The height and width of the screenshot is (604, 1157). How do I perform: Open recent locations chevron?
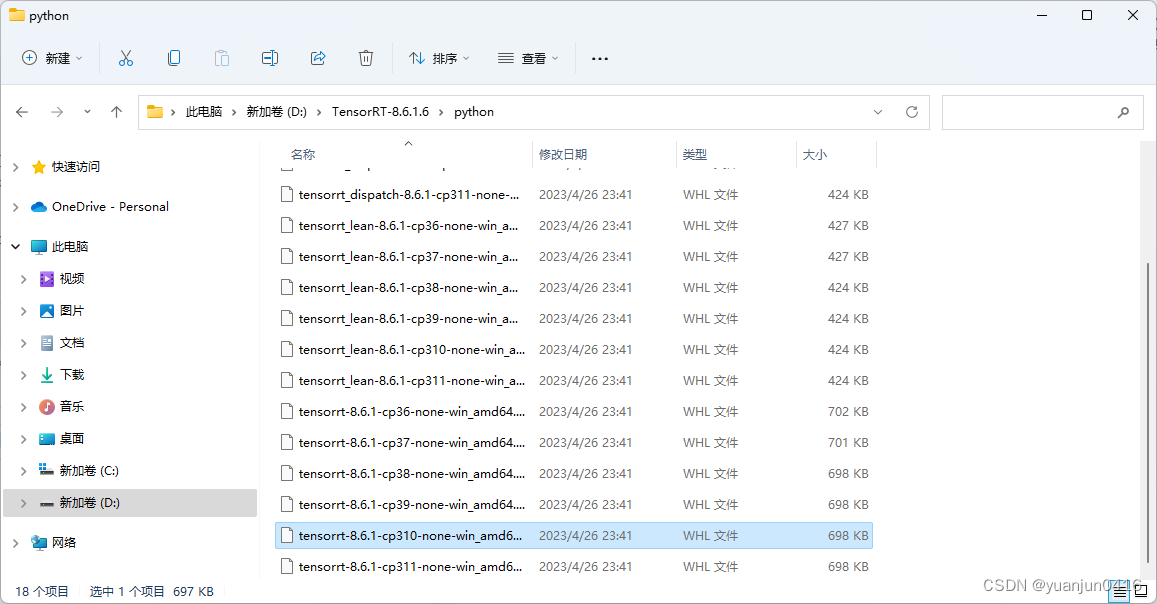pyautogui.click(x=87, y=112)
